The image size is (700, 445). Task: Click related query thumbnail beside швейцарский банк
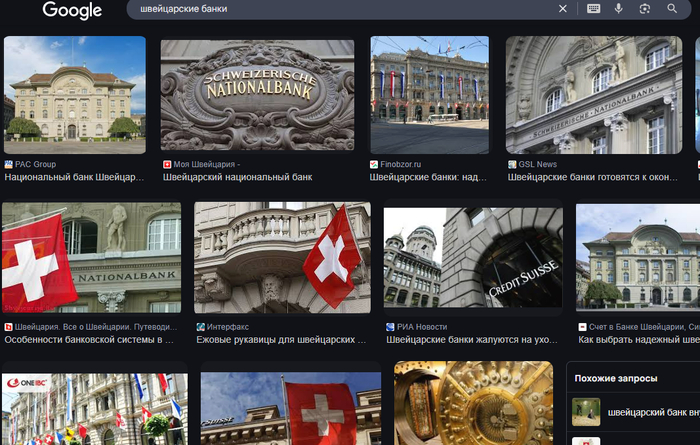[586, 412]
